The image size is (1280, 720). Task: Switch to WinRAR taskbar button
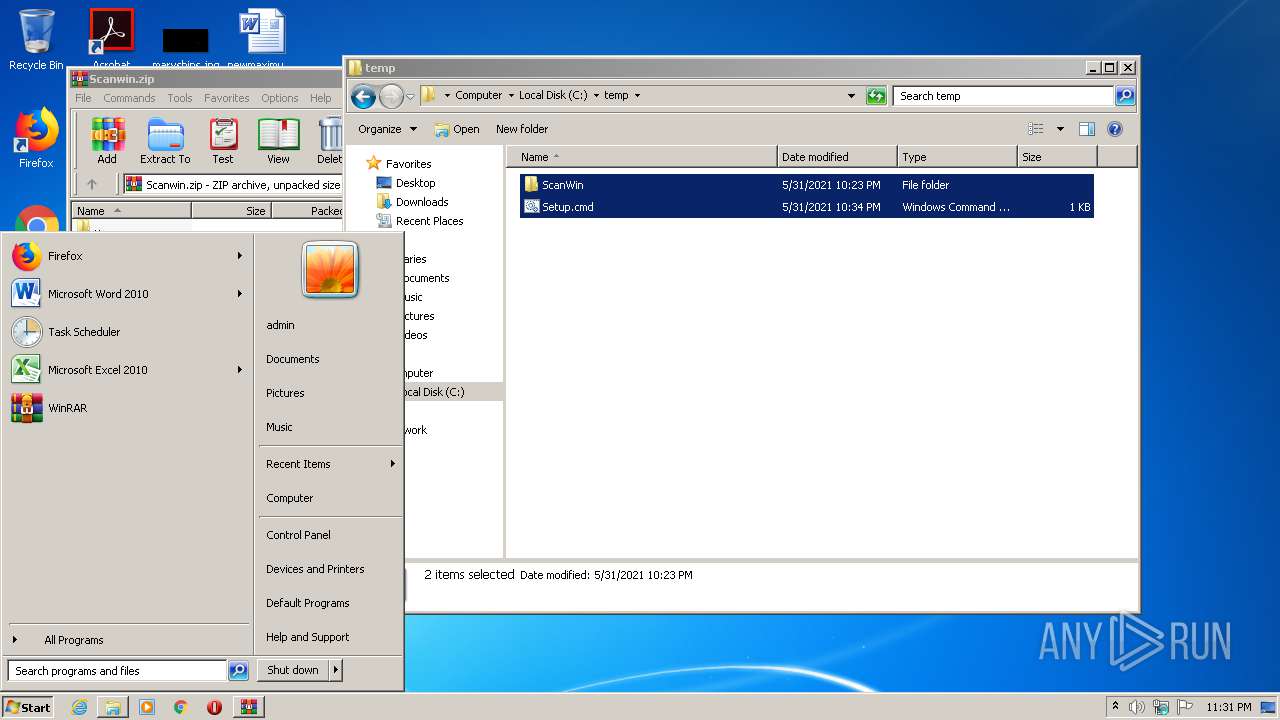coord(248,707)
